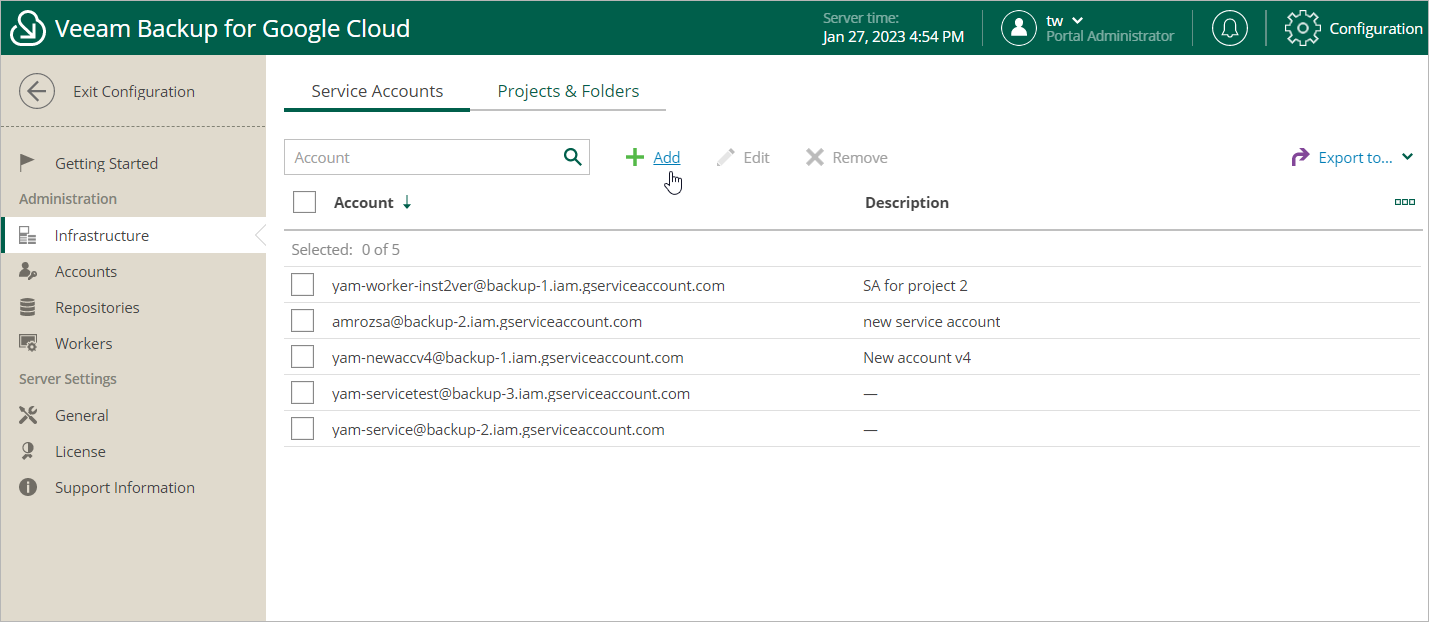Click the Veeam logo icon
This screenshot has width=1429, height=622.
point(27,28)
